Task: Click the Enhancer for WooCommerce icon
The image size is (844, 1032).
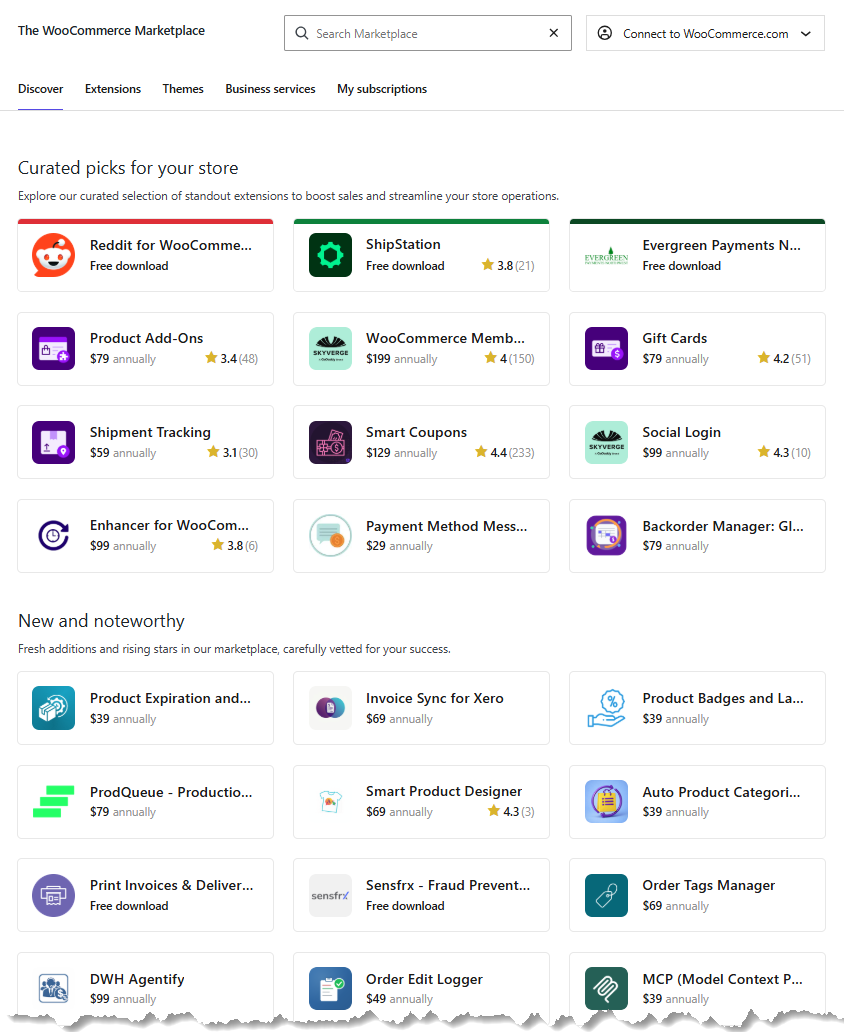Action: pyautogui.click(x=53, y=536)
